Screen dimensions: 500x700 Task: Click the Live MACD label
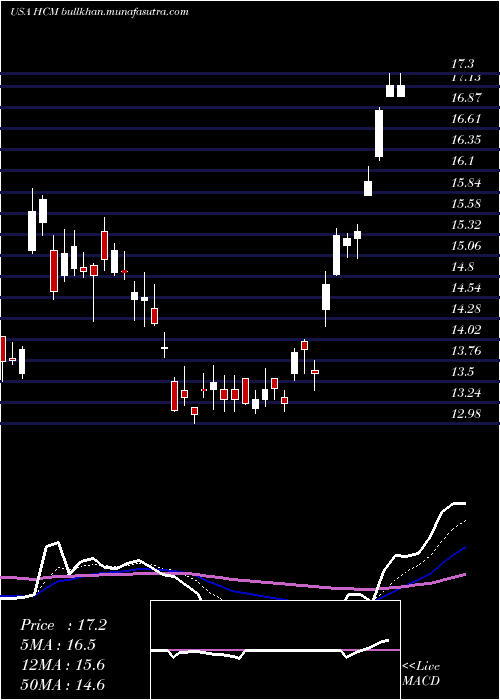421,674
